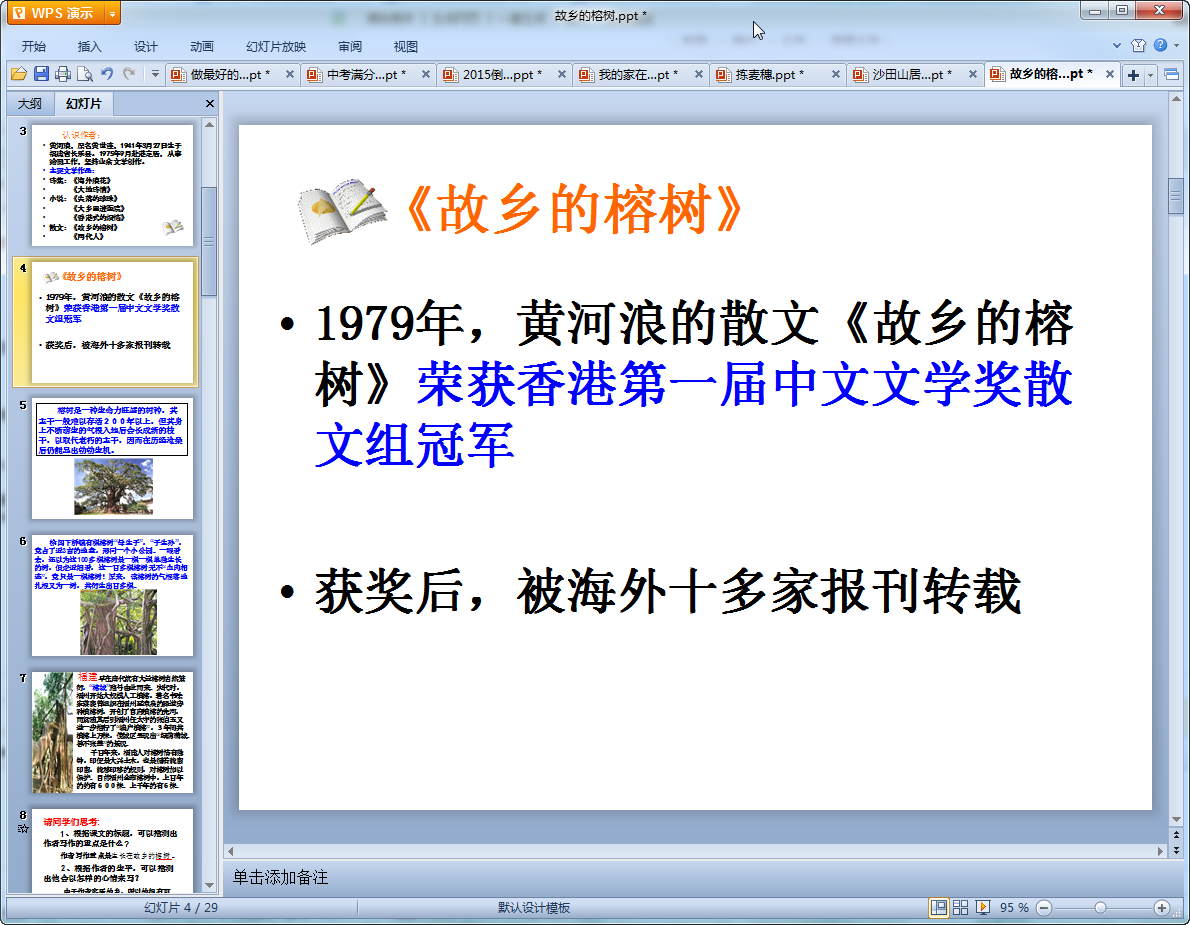Image resolution: width=1190 pixels, height=925 pixels.
Task: Select slide 8 thumbnail 请同学们思考
Action: coord(112,851)
